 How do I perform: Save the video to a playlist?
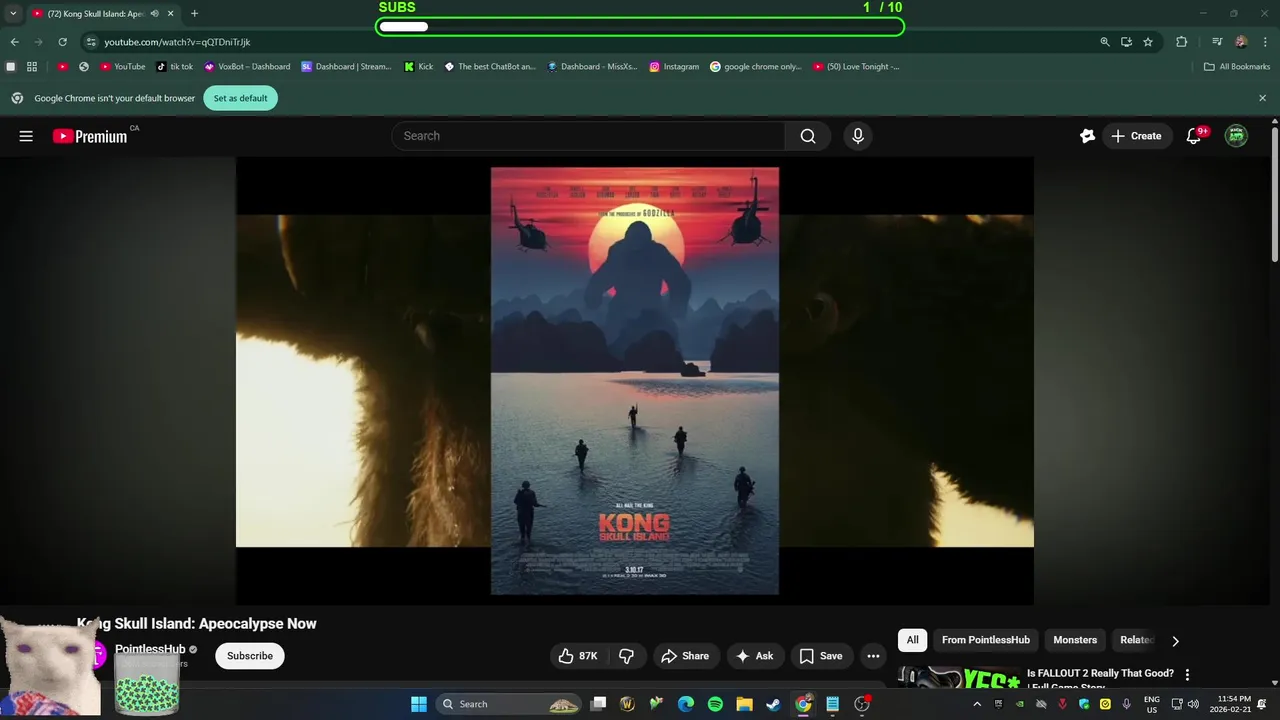click(821, 656)
